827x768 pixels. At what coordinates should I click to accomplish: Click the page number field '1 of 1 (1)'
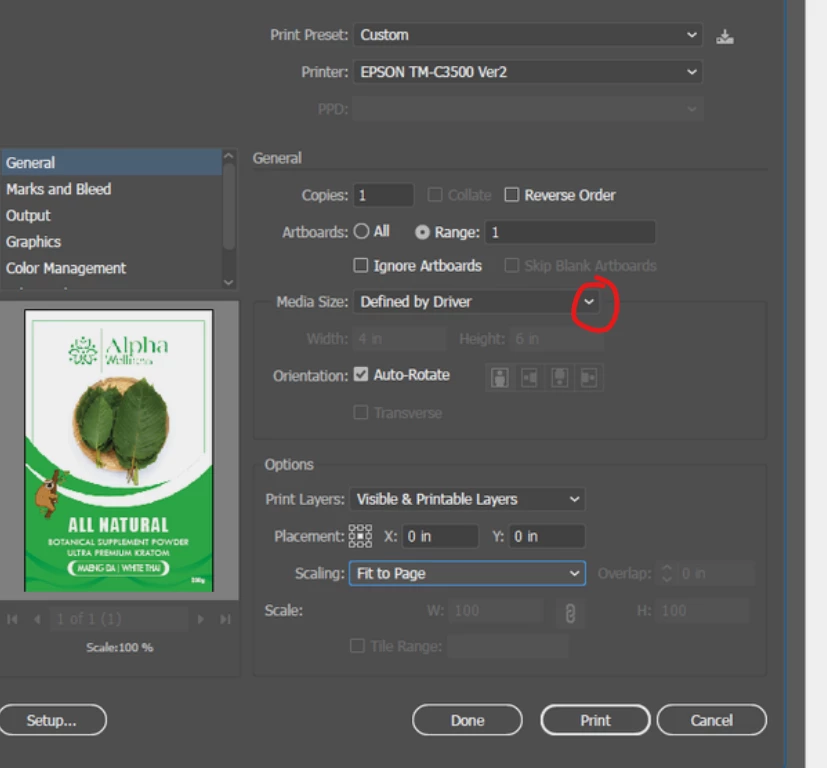118,619
